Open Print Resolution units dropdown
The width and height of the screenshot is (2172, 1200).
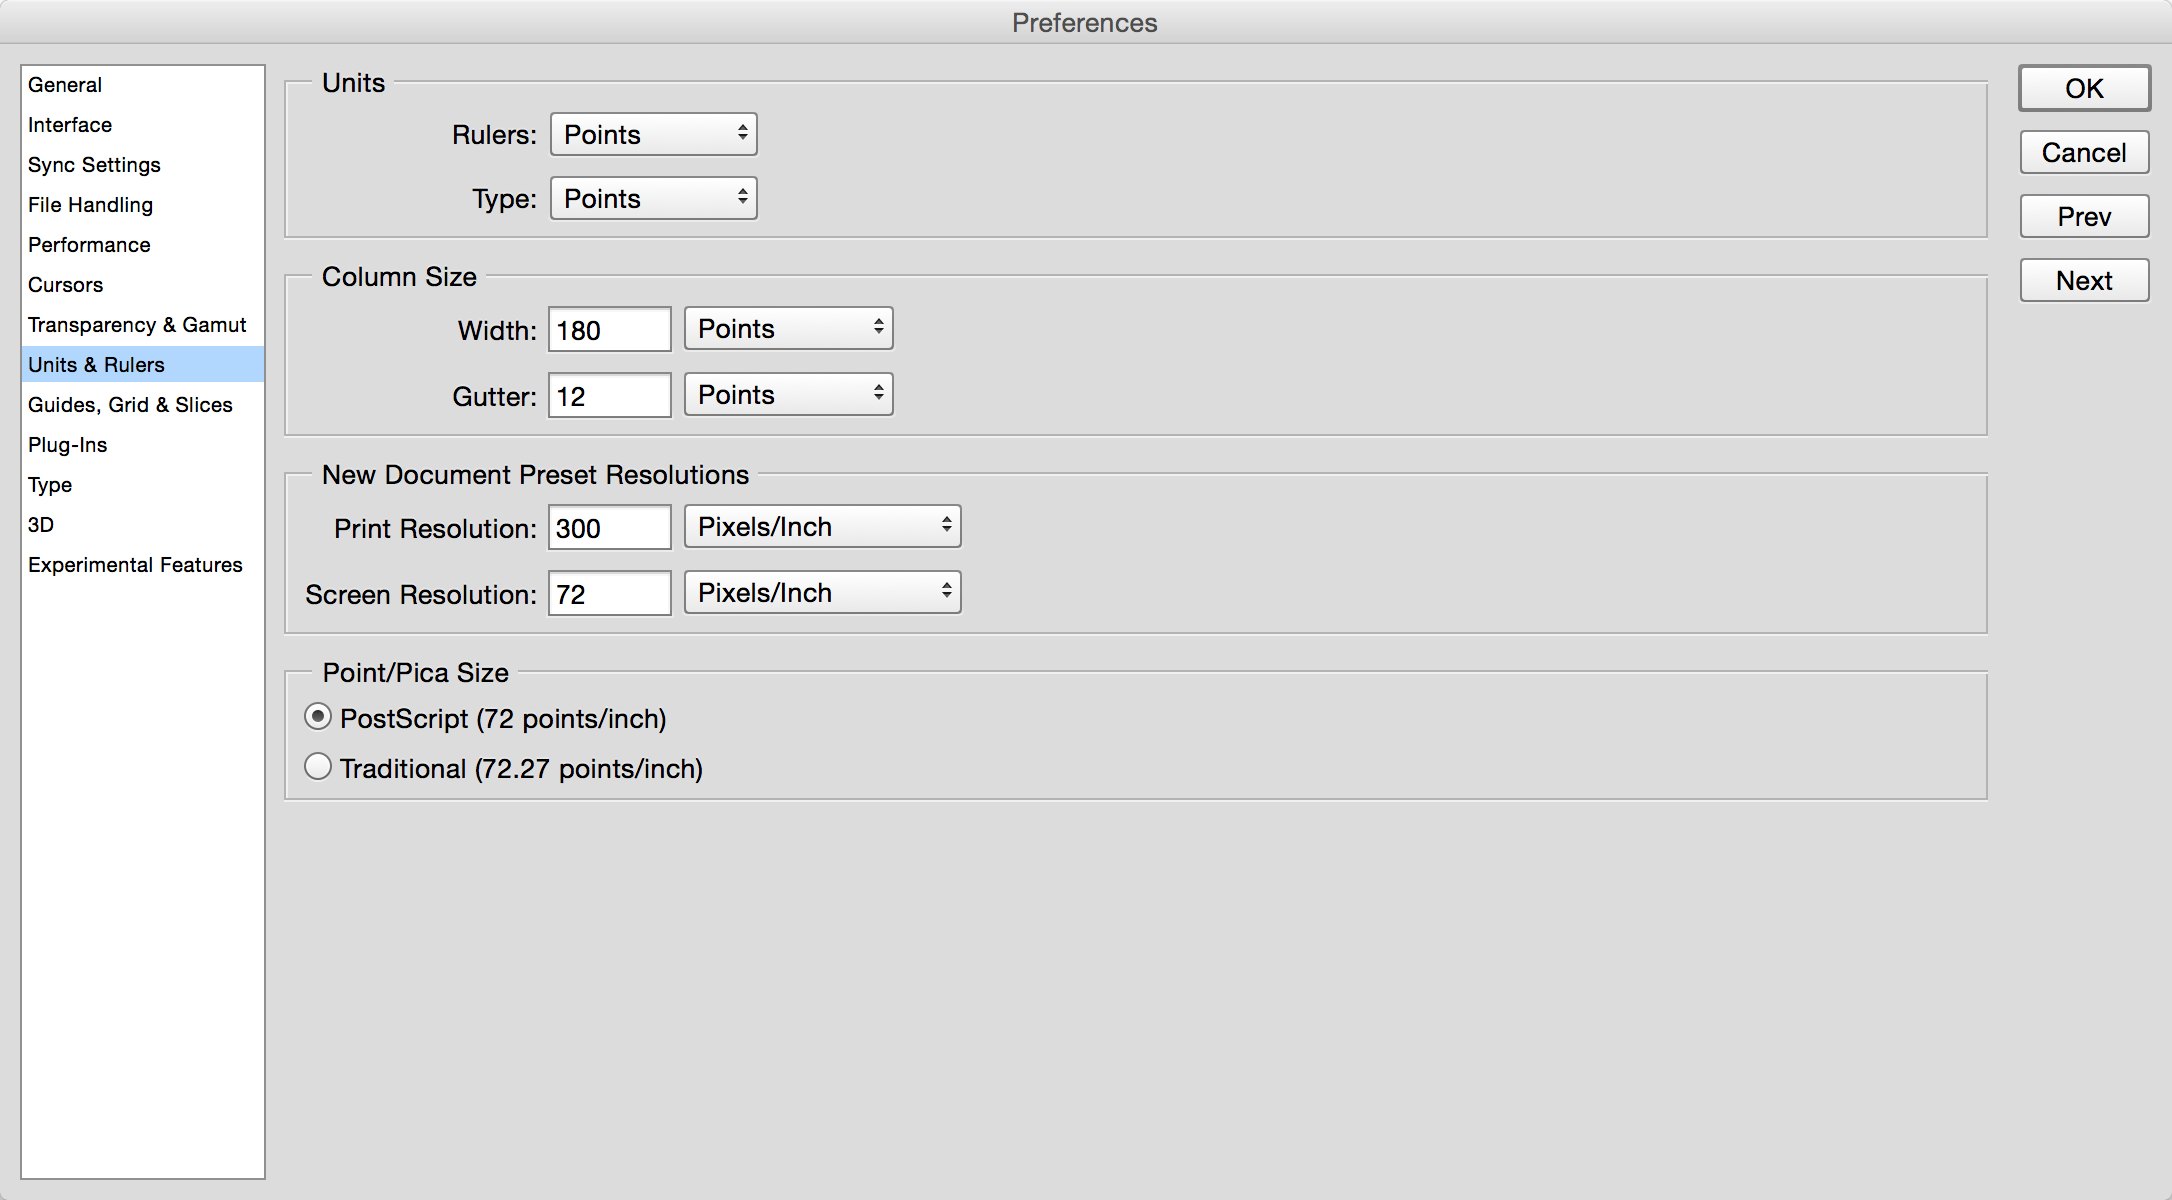pos(823,526)
